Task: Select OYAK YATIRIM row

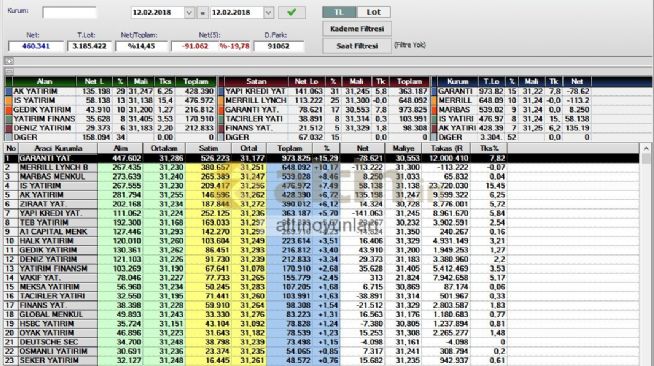Action: [x=321, y=333]
